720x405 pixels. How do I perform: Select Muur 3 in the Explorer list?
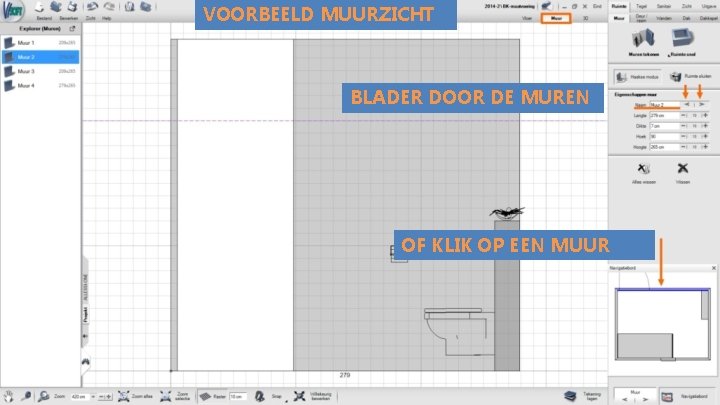tap(40, 71)
